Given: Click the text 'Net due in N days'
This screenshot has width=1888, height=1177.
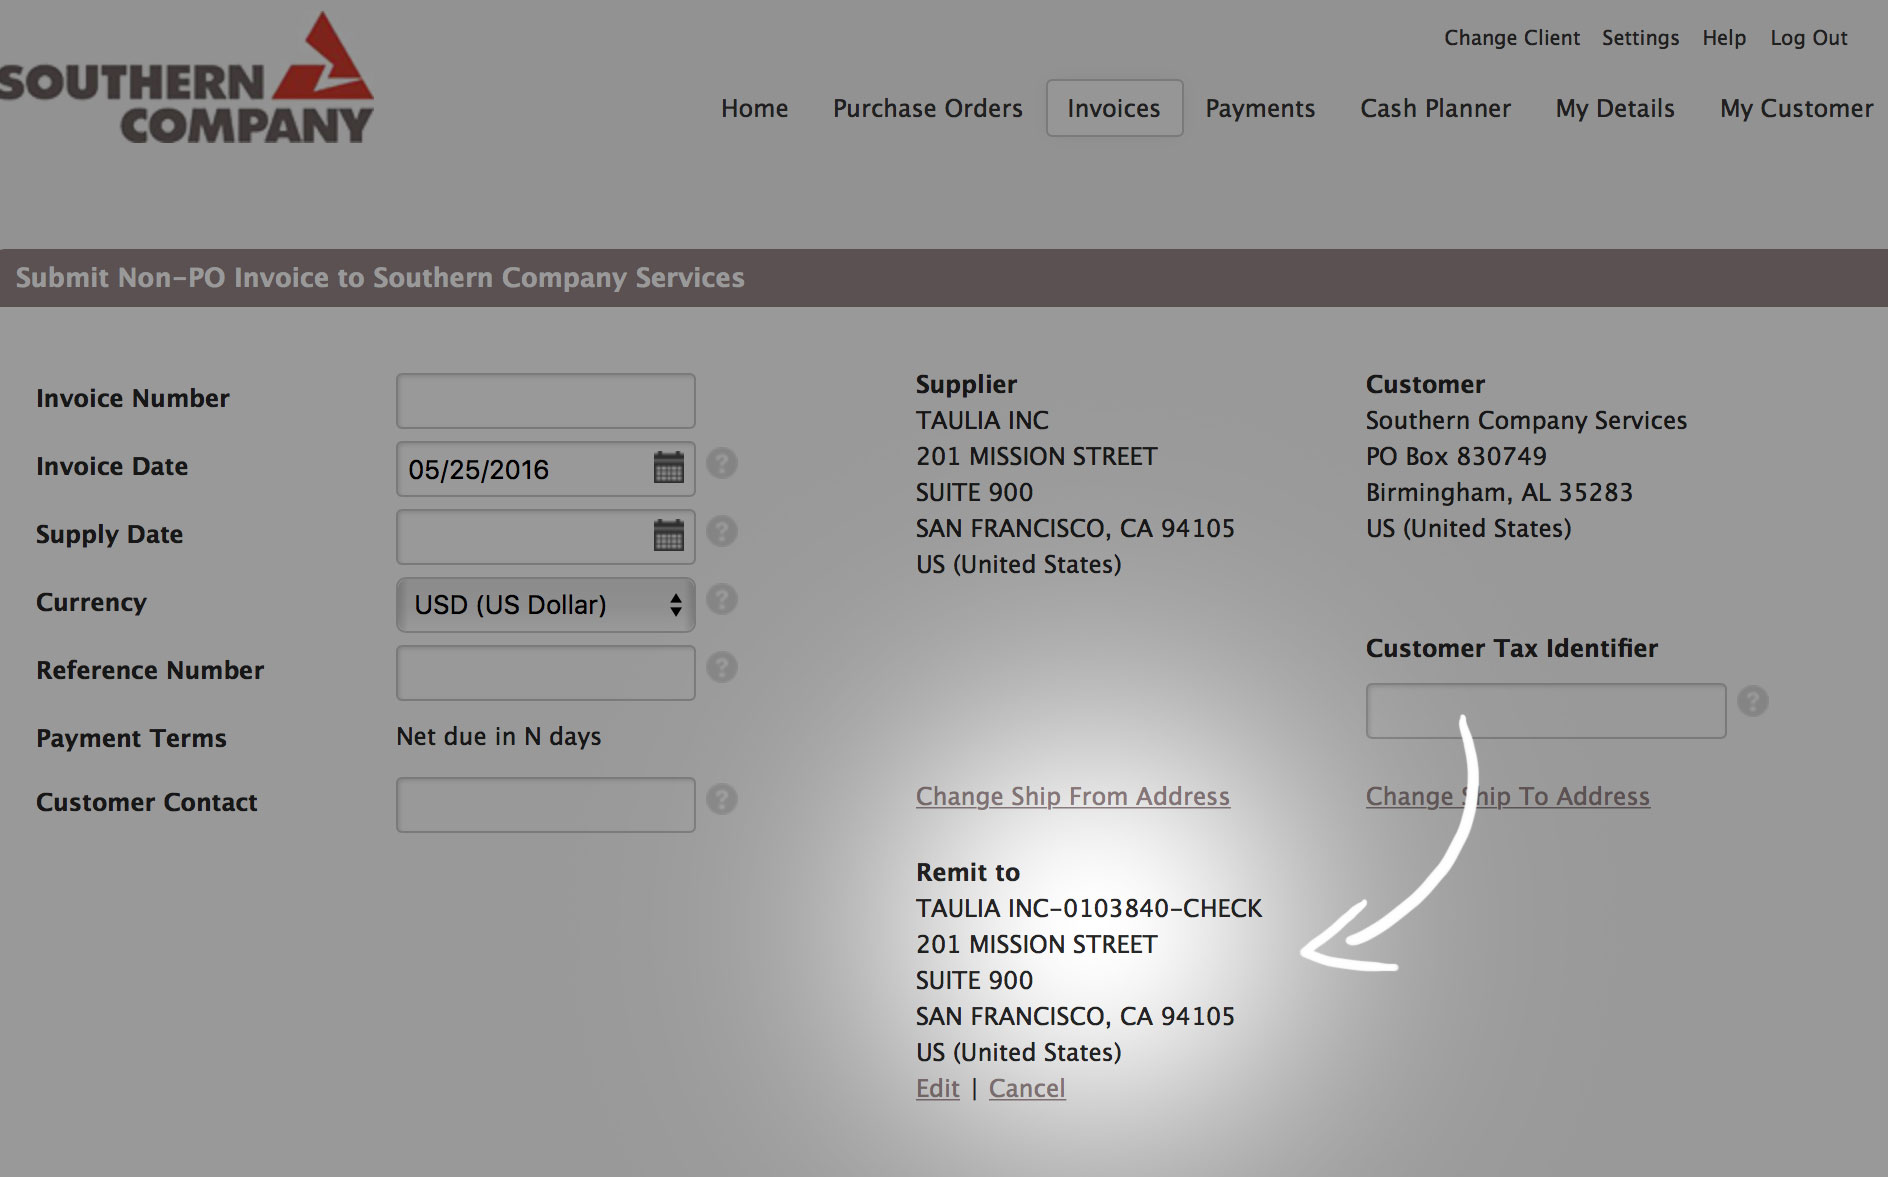Looking at the screenshot, I should click(499, 737).
